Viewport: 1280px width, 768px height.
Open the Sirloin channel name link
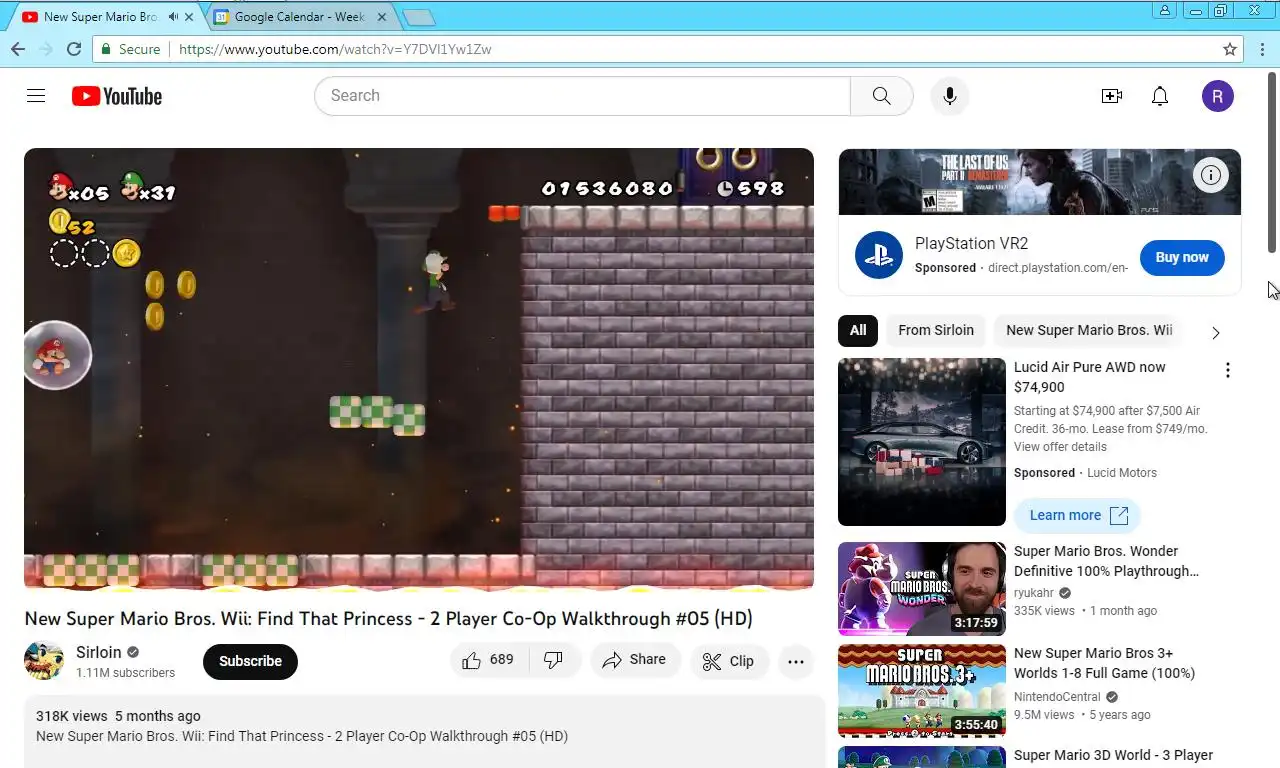pyautogui.click(x=99, y=652)
